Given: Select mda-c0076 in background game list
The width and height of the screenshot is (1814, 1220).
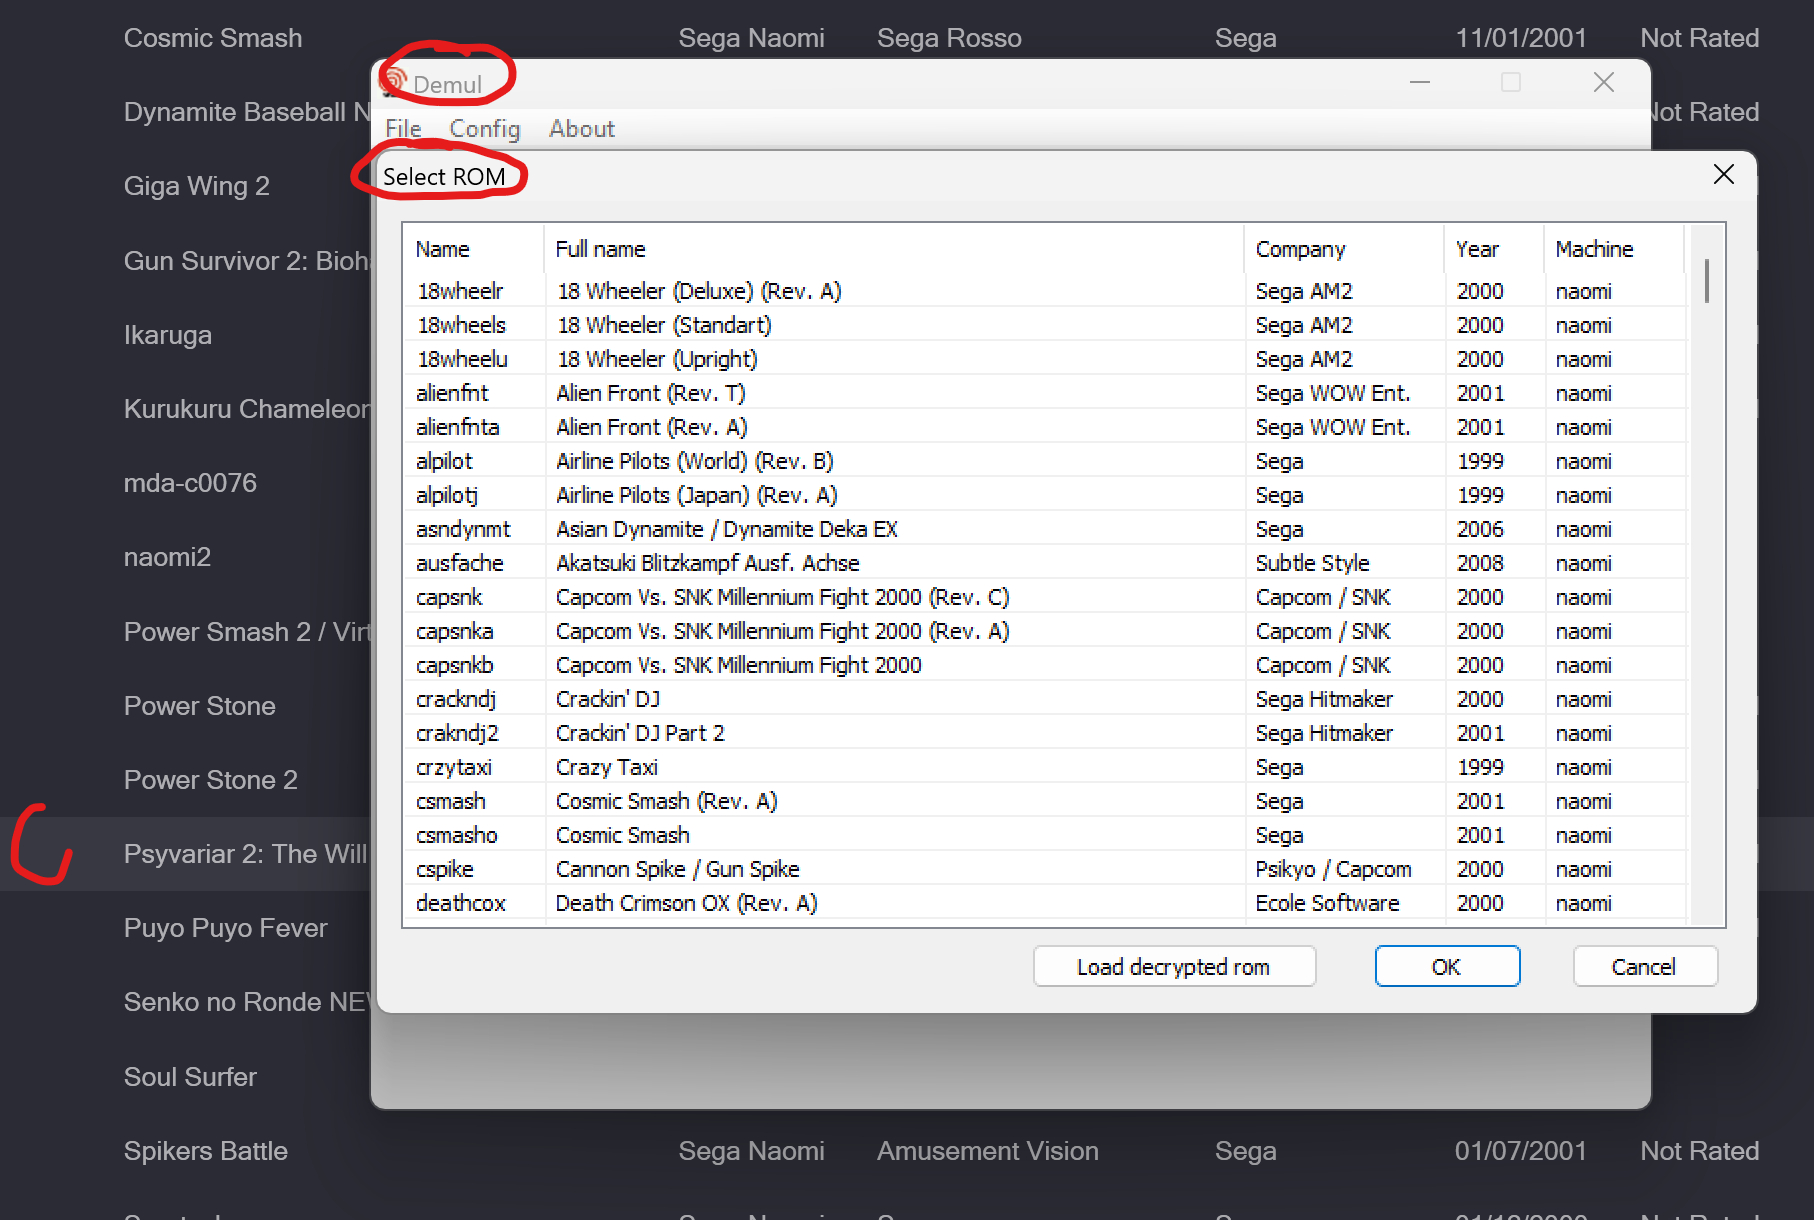Looking at the screenshot, I should click(x=191, y=483).
